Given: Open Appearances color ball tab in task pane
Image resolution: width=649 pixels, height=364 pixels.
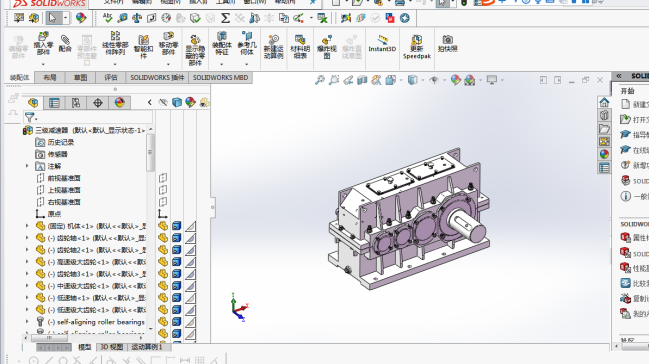Looking at the screenshot, I should (x=604, y=154).
